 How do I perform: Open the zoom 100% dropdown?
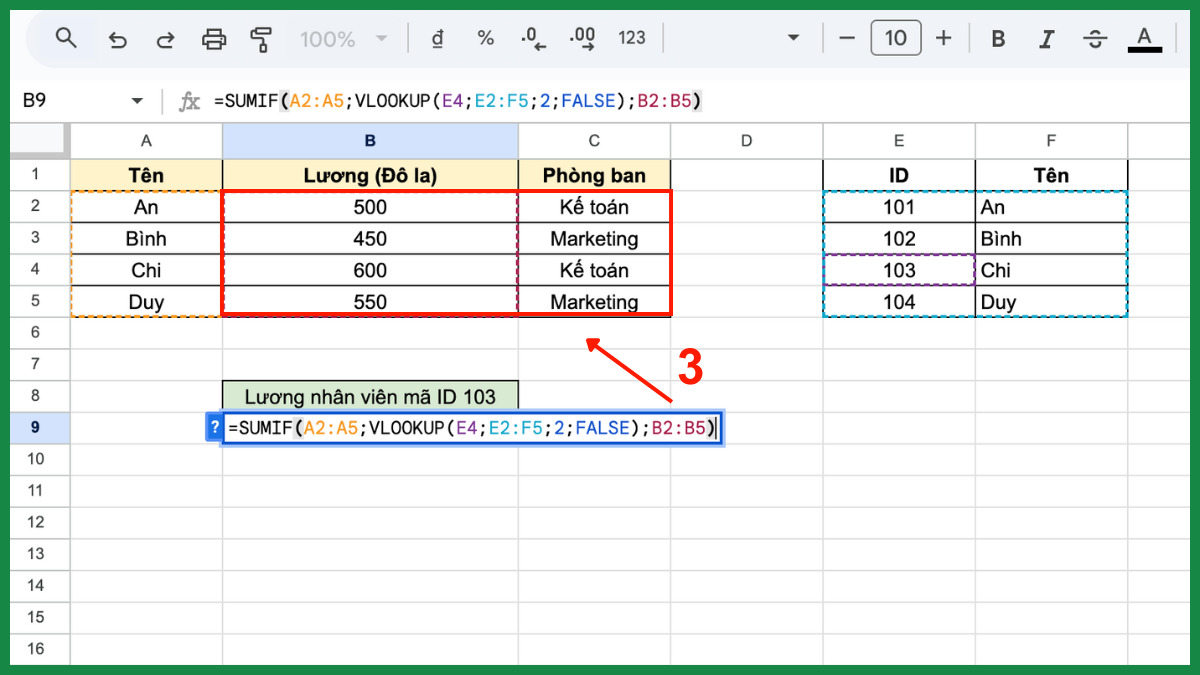(x=343, y=39)
